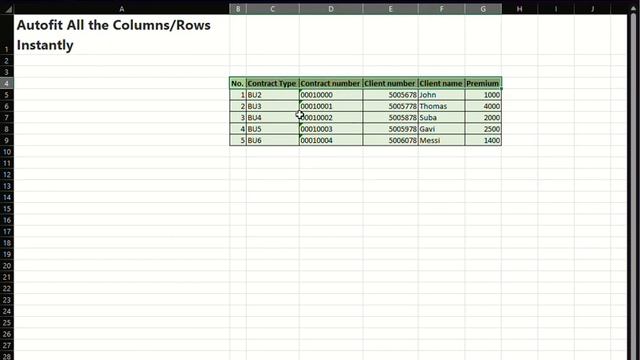Select premium value 1000 cell
Screen dimensions: 640x360
[x=483, y=95]
